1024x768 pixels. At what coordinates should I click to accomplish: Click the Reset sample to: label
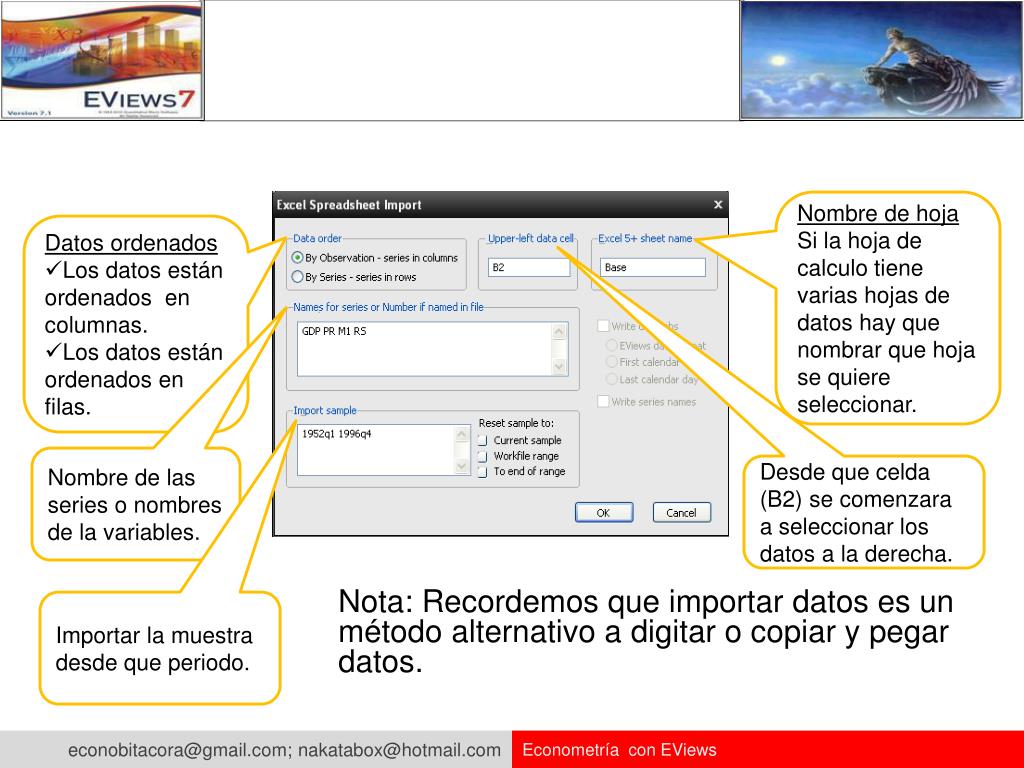click(x=516, y=423)
